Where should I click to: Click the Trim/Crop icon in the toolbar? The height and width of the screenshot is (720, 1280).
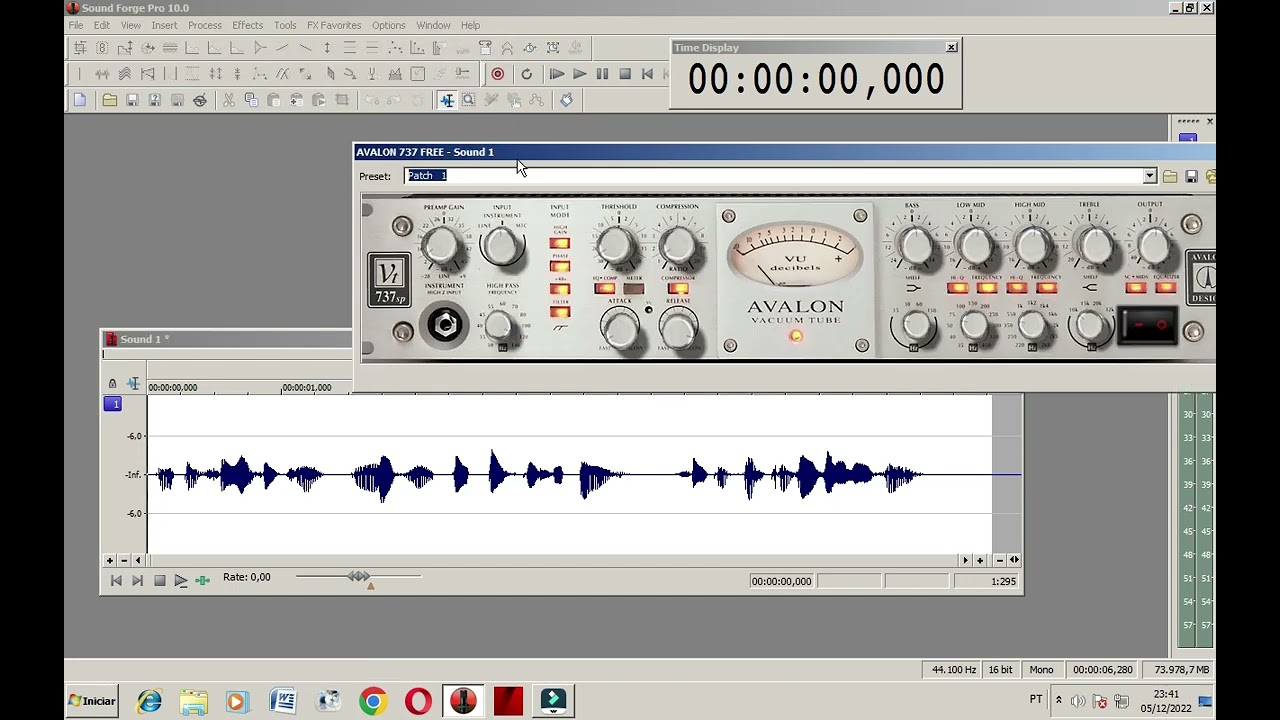[342, 100]
